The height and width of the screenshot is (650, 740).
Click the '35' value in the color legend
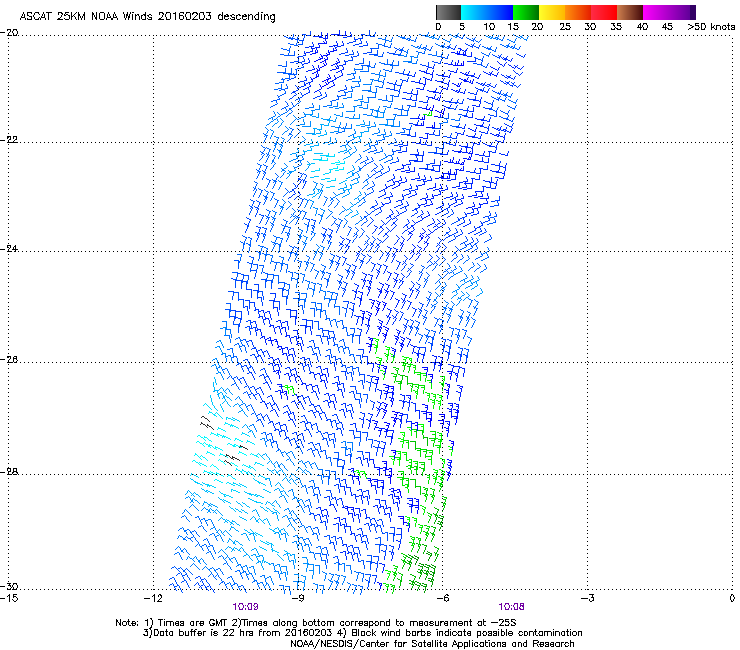click(616, 27)
